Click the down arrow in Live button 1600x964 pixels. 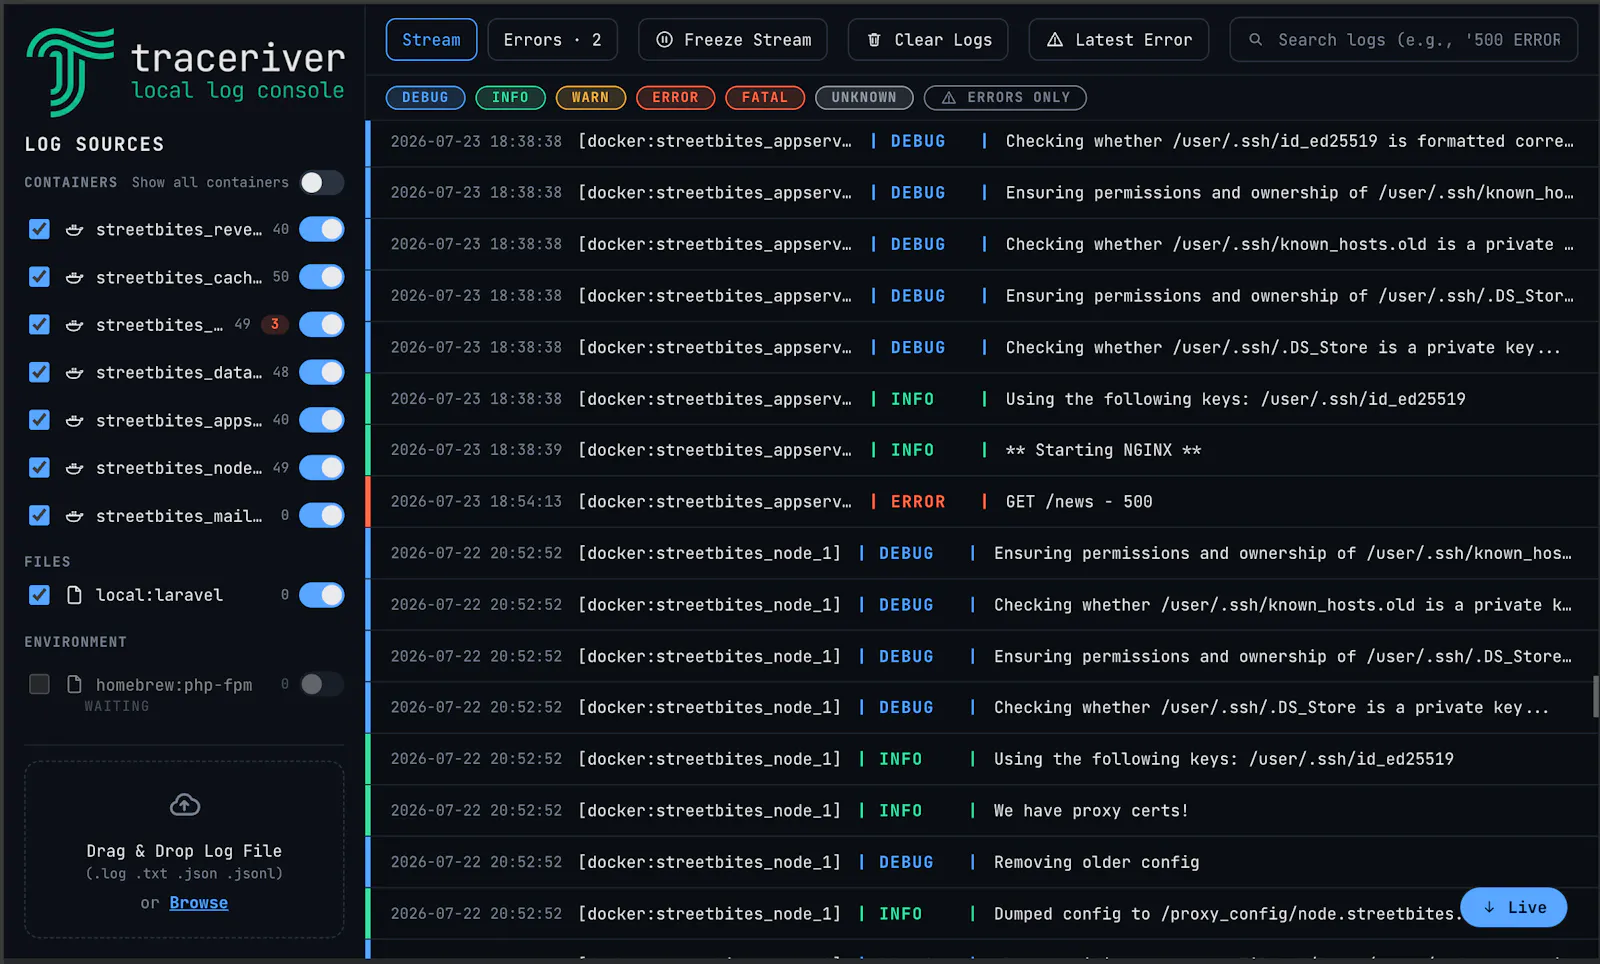point(1489,907)
